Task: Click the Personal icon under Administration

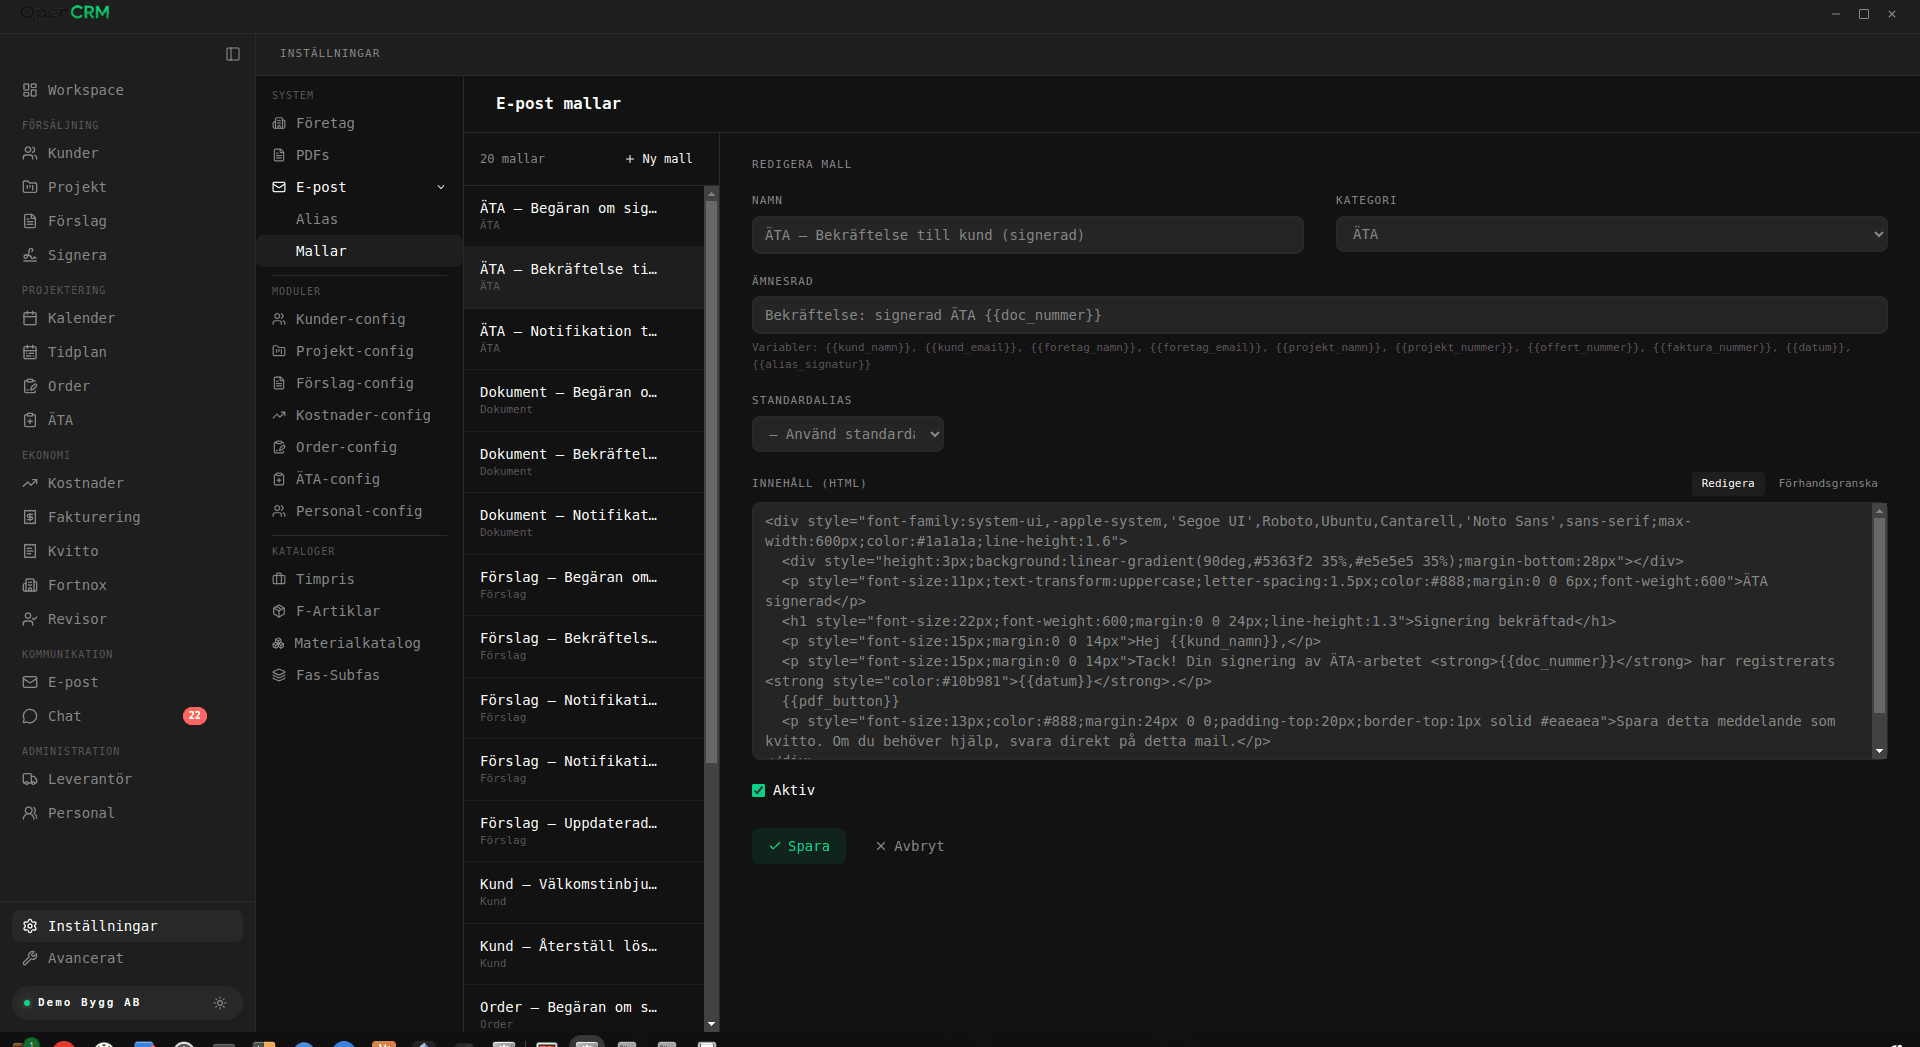Action: coord(30,813)
